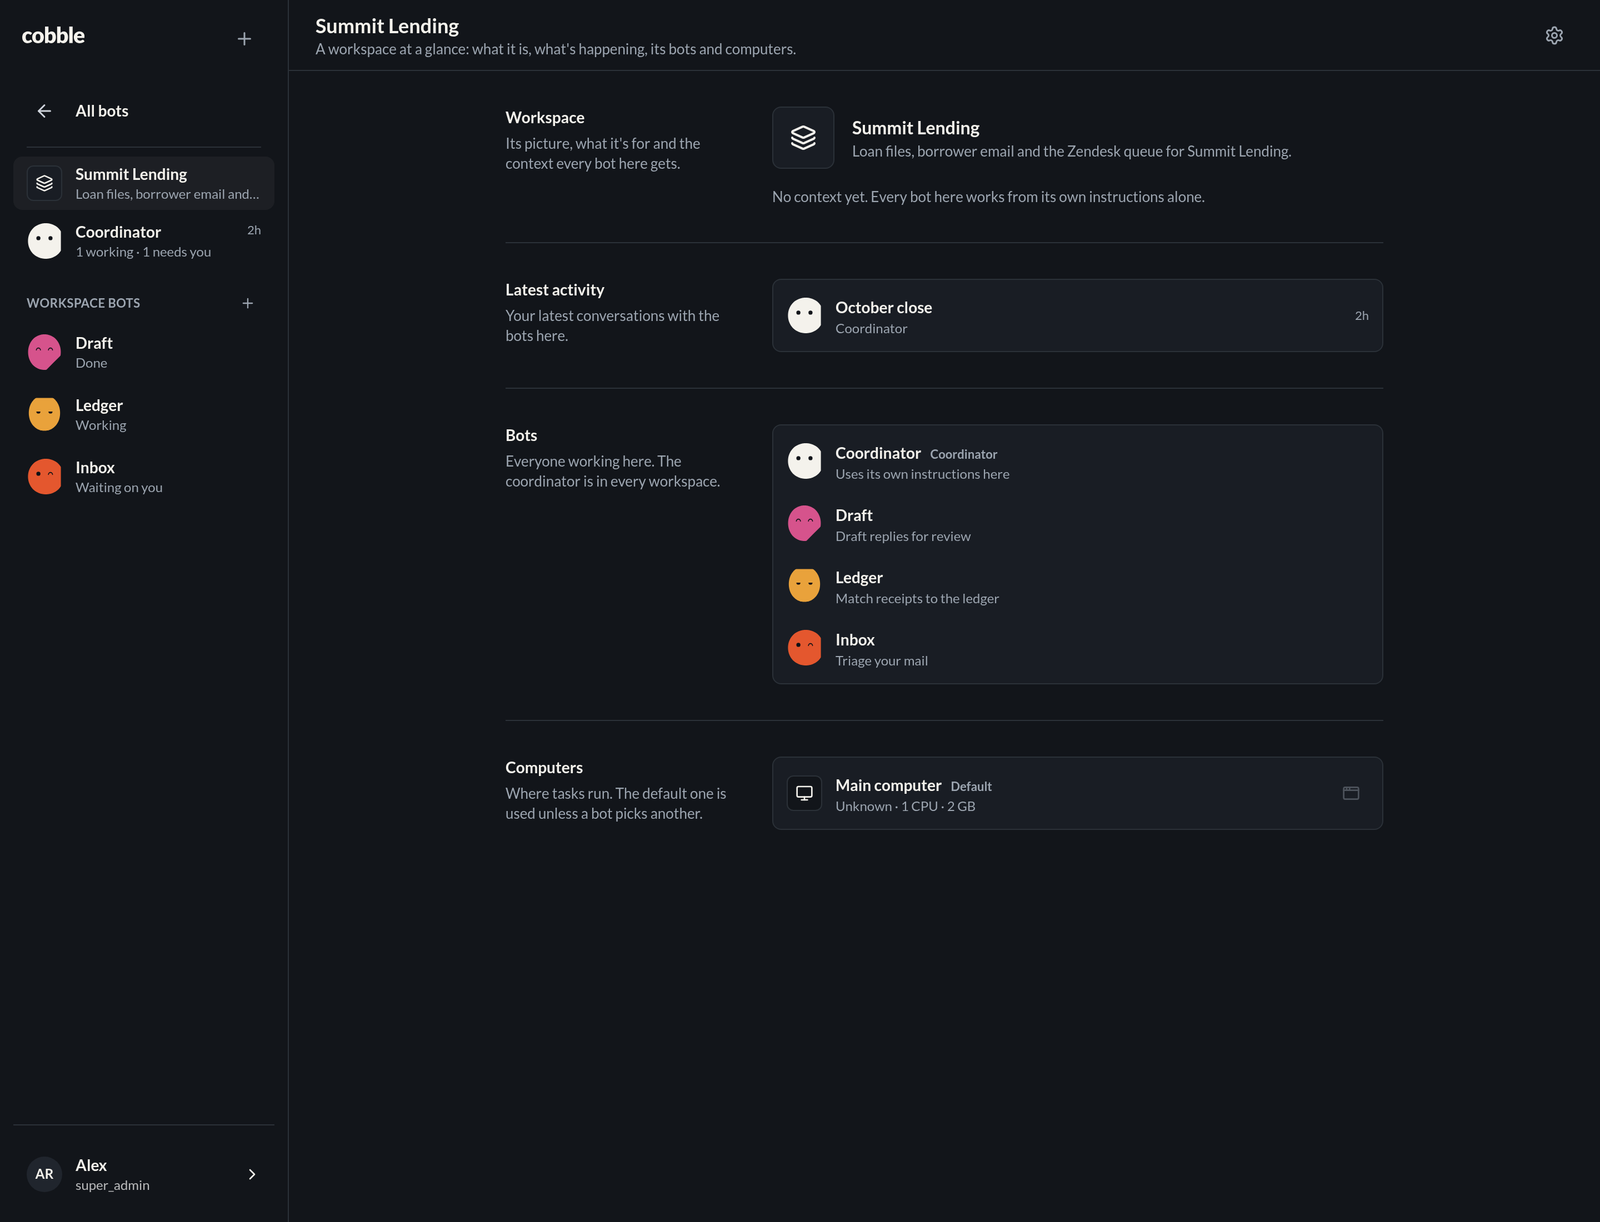
Task: Click avatar on the October close card
Action: click(804, 315)
